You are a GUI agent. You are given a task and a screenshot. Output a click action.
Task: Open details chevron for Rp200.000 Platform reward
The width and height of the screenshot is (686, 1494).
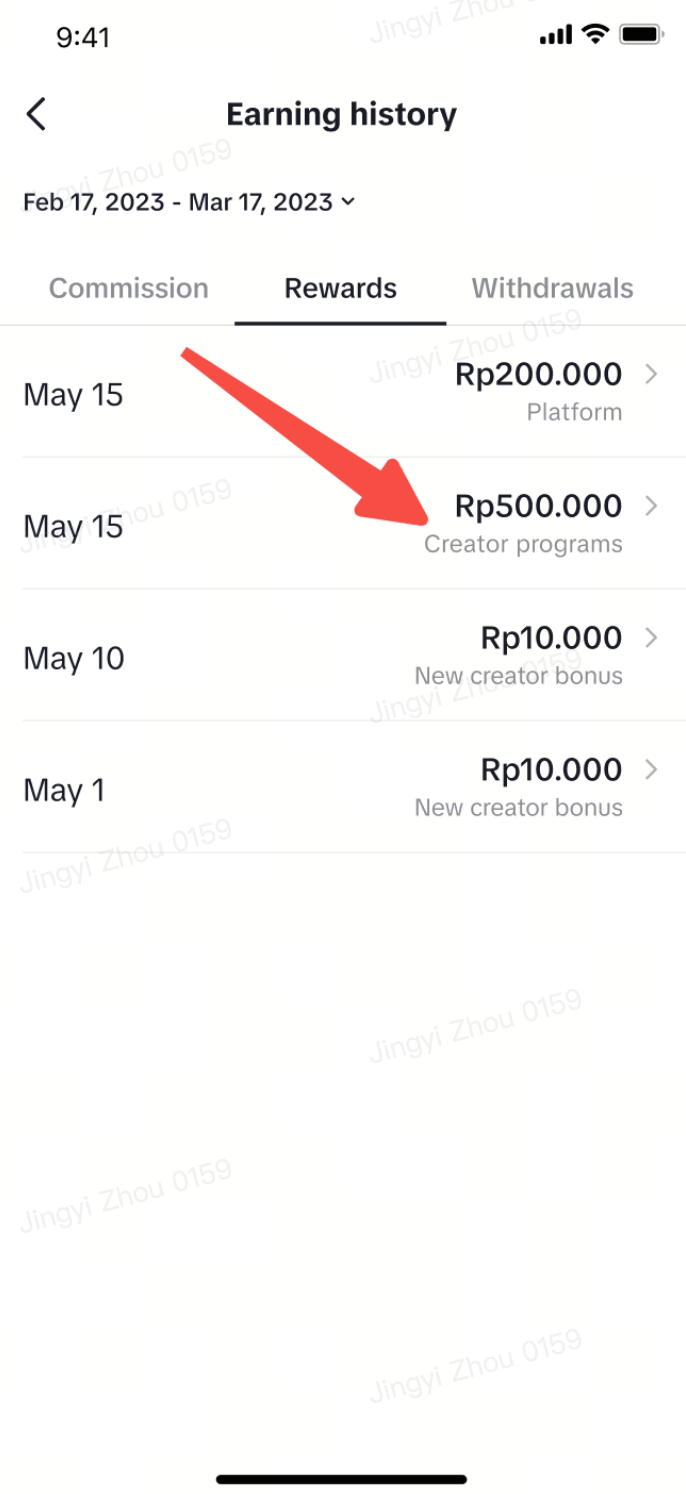pos(651,374)
